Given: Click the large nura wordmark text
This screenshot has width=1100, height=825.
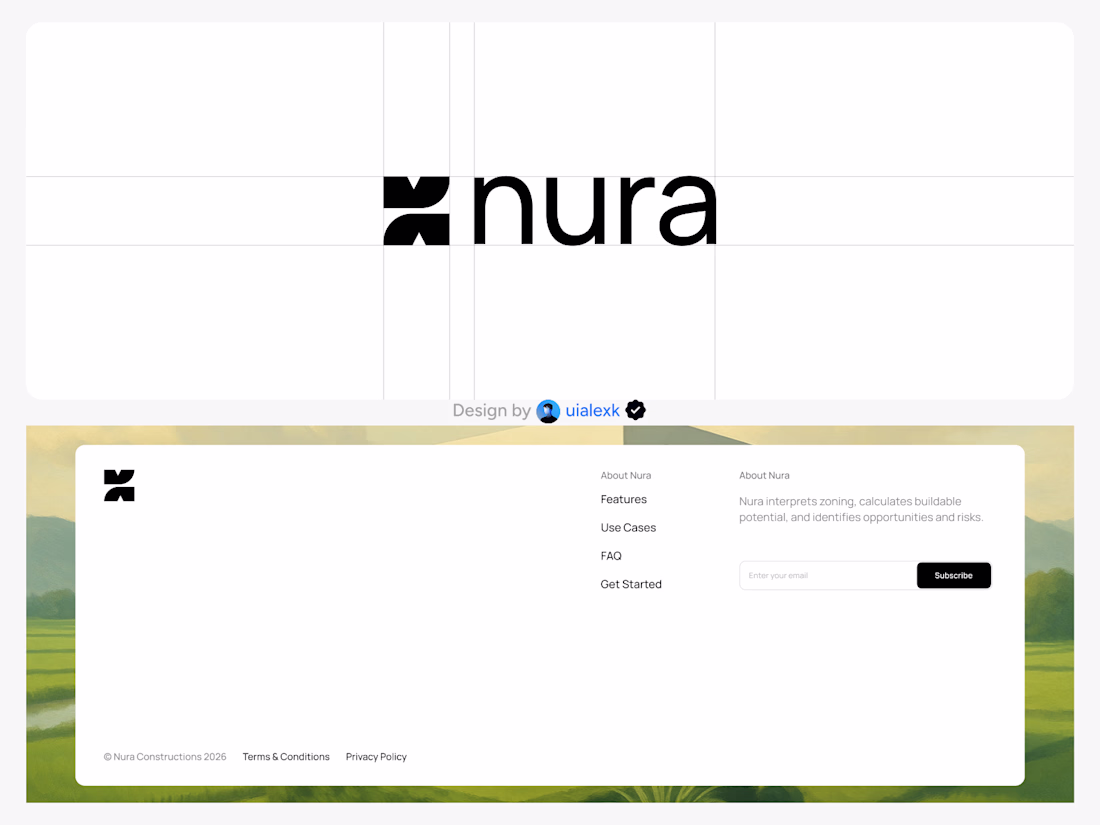Looking at the screenshot, I should tap(595, 210).
